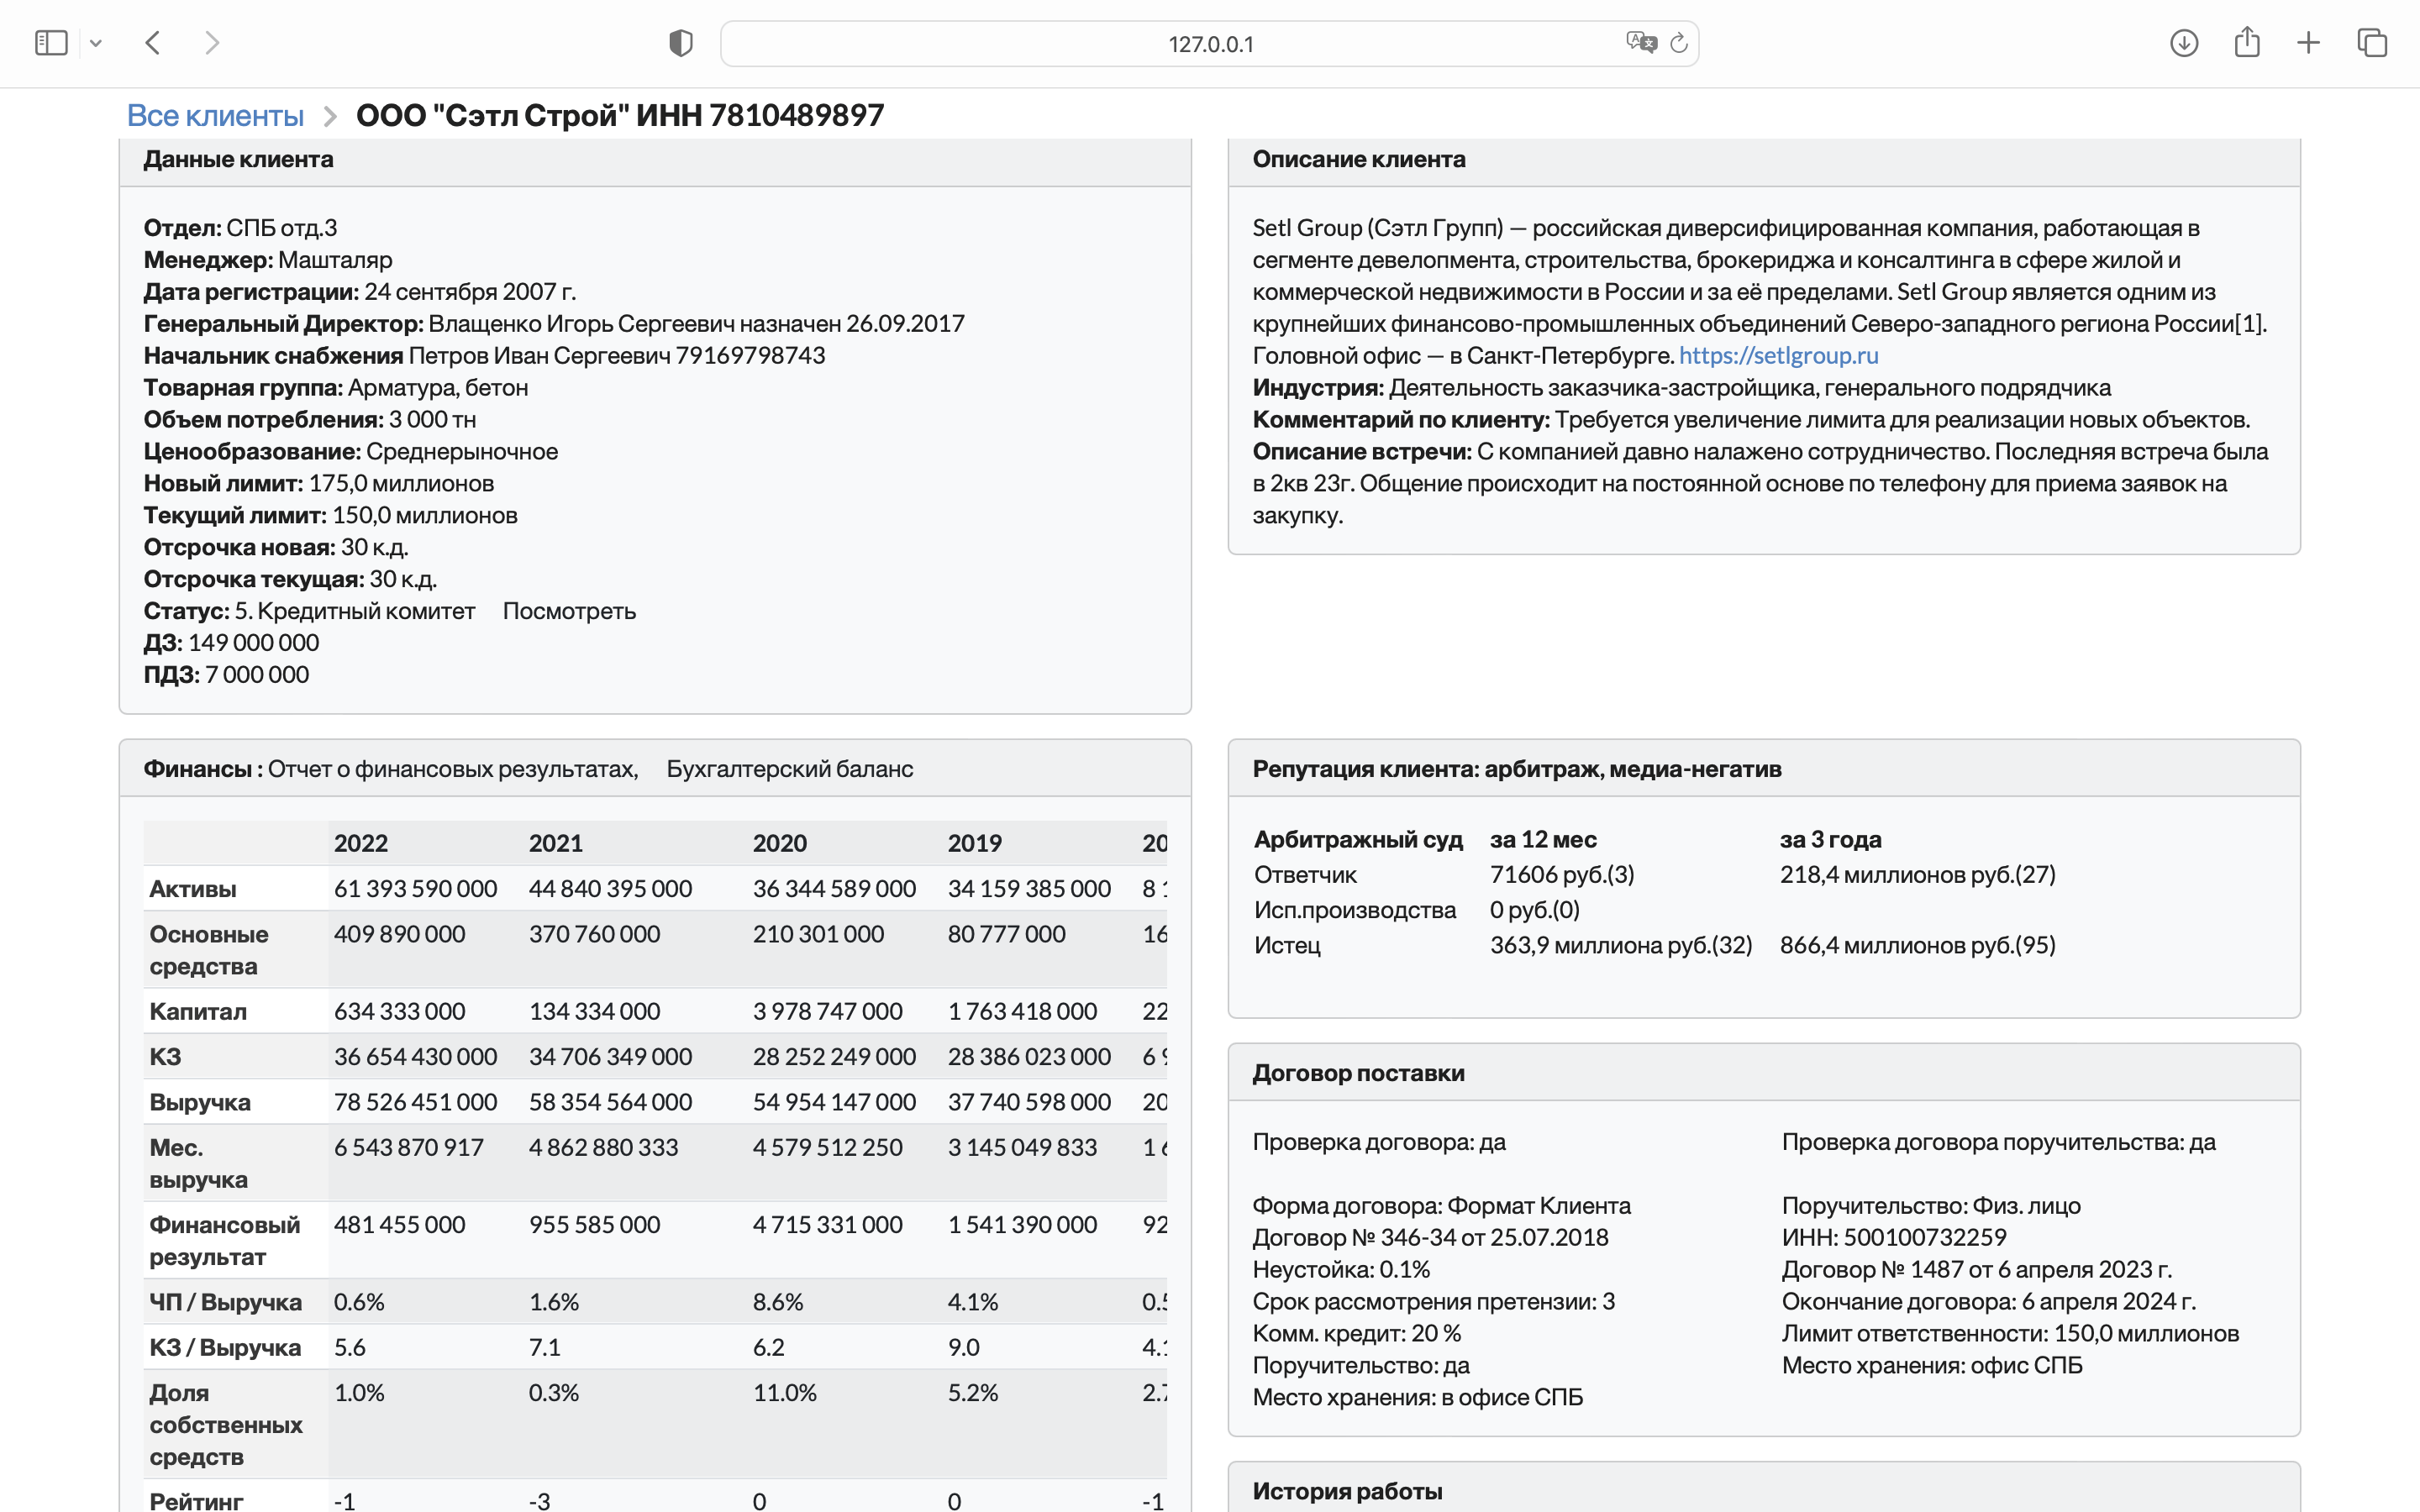Click the translate icon in address bar

tap(1640, 43)
